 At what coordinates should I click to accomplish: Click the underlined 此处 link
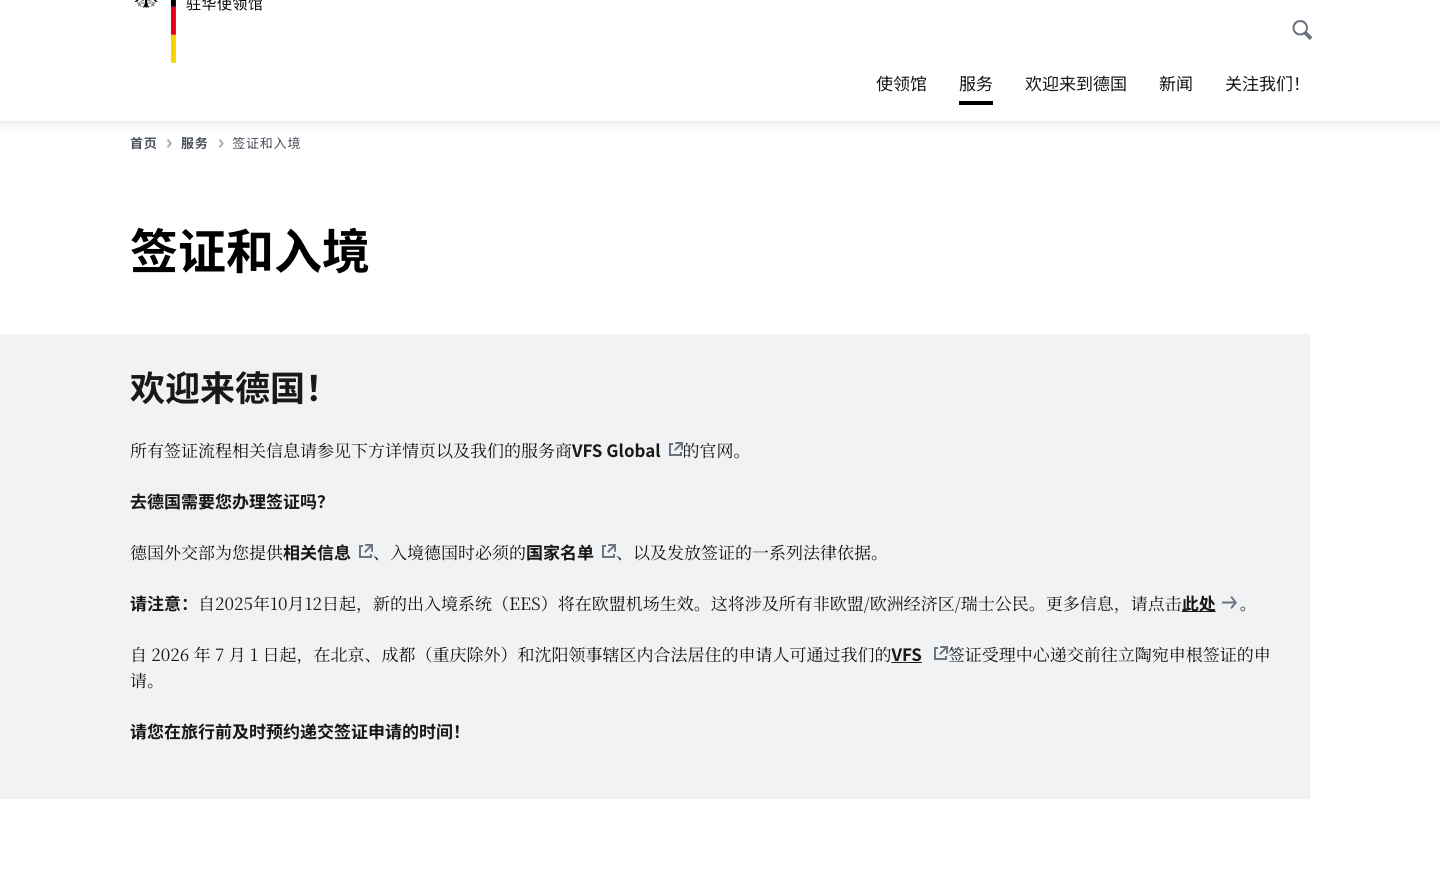pyautogui.click(x=1198, y=603)
